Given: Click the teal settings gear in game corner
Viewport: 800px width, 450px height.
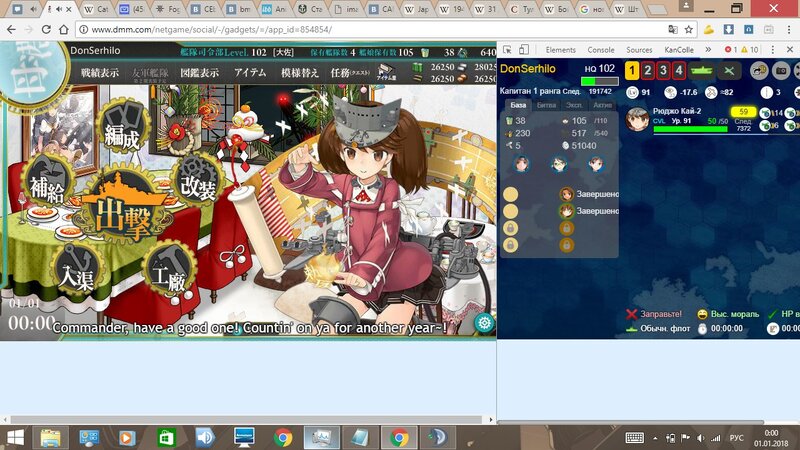Looking at the screenshot, I should tap(485, 323).
